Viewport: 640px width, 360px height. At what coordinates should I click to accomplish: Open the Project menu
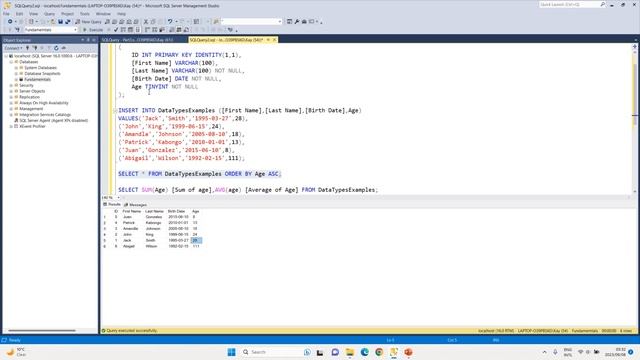(x=67, y=14)
